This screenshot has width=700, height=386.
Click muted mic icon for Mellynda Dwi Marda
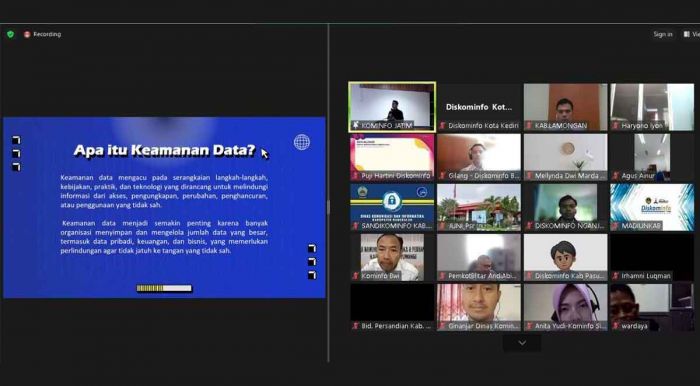point(529,176)
